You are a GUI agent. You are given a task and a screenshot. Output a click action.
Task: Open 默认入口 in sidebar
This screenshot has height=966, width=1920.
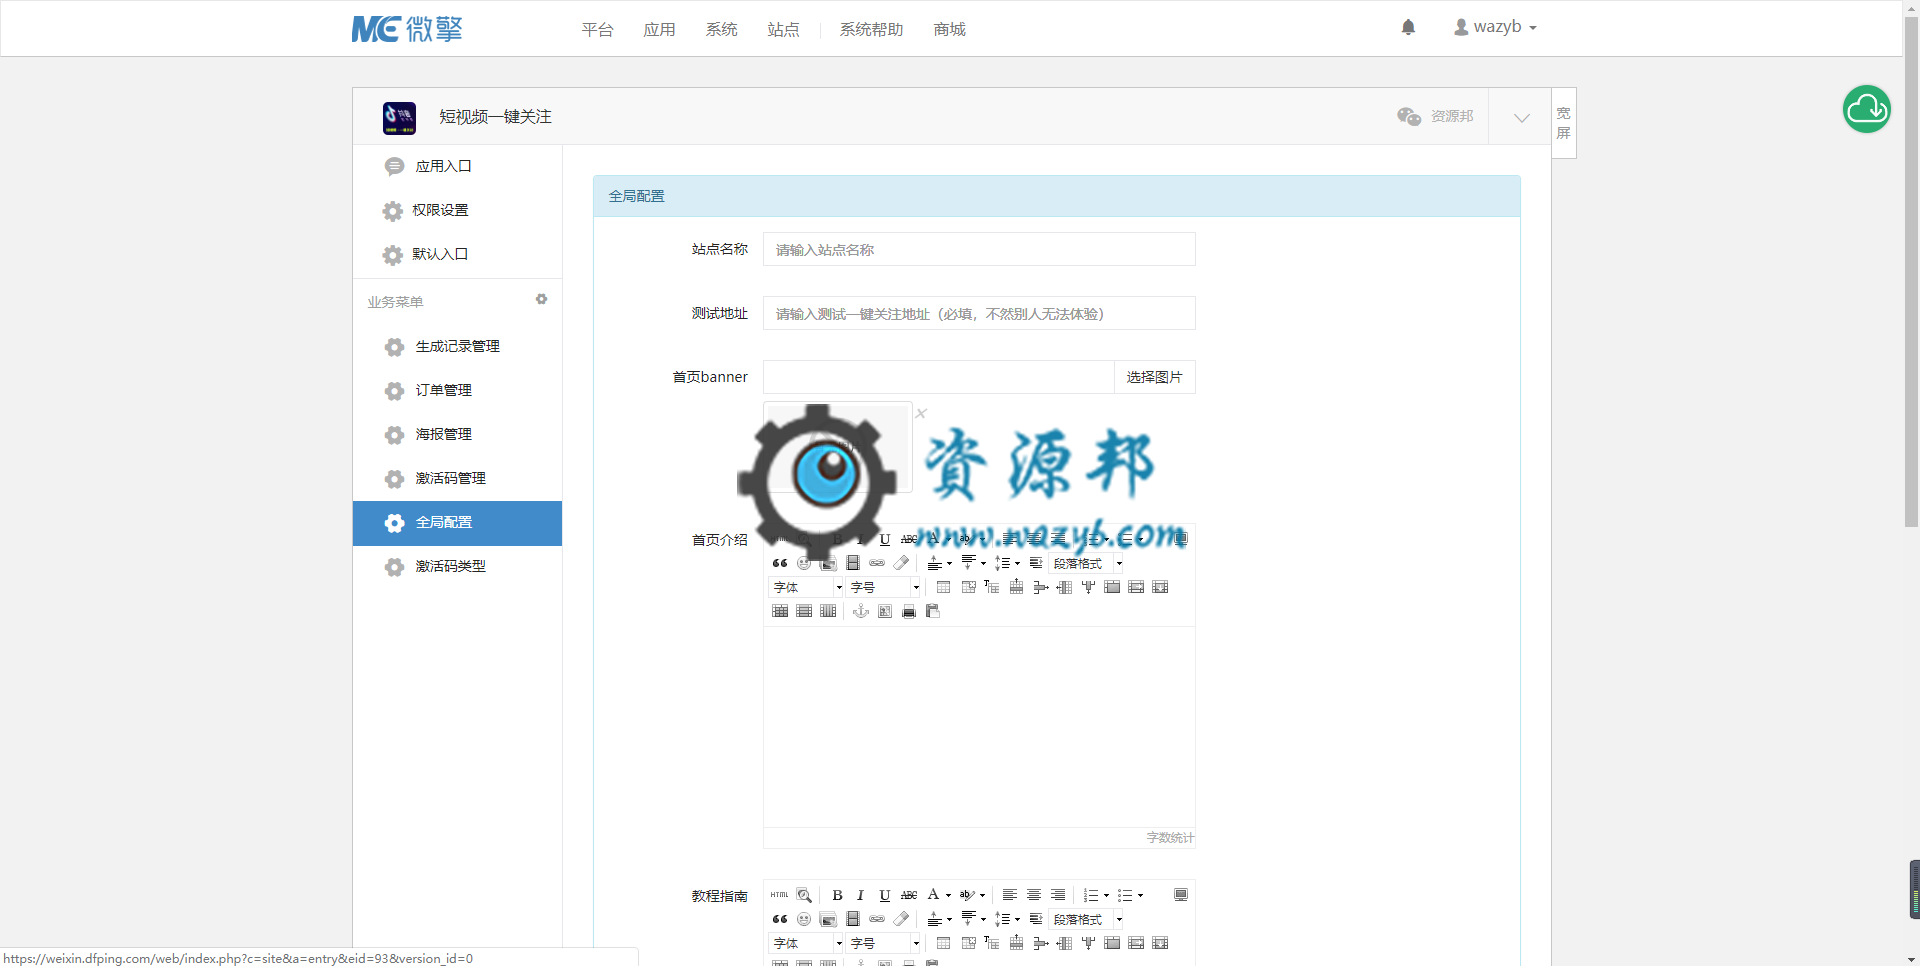(457, 254)
